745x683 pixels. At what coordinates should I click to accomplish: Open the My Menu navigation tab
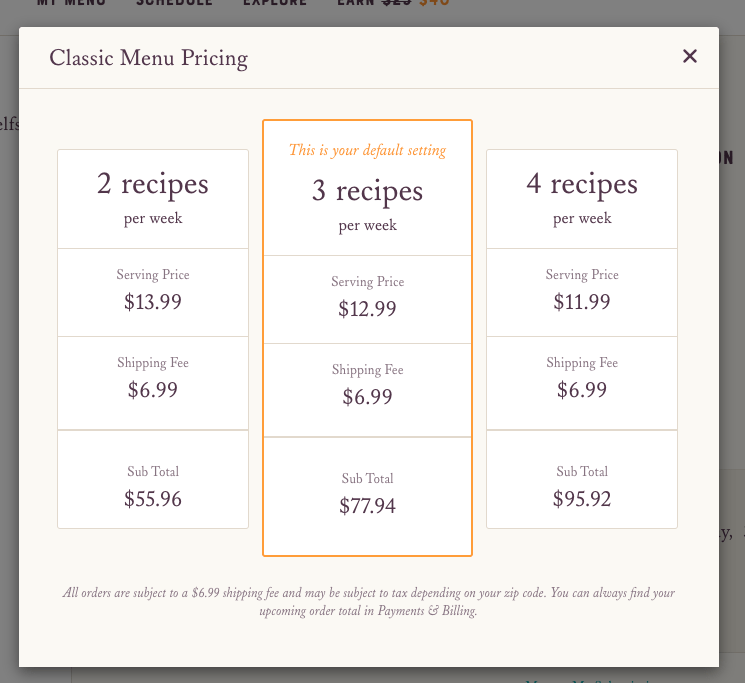click(71, 3)
